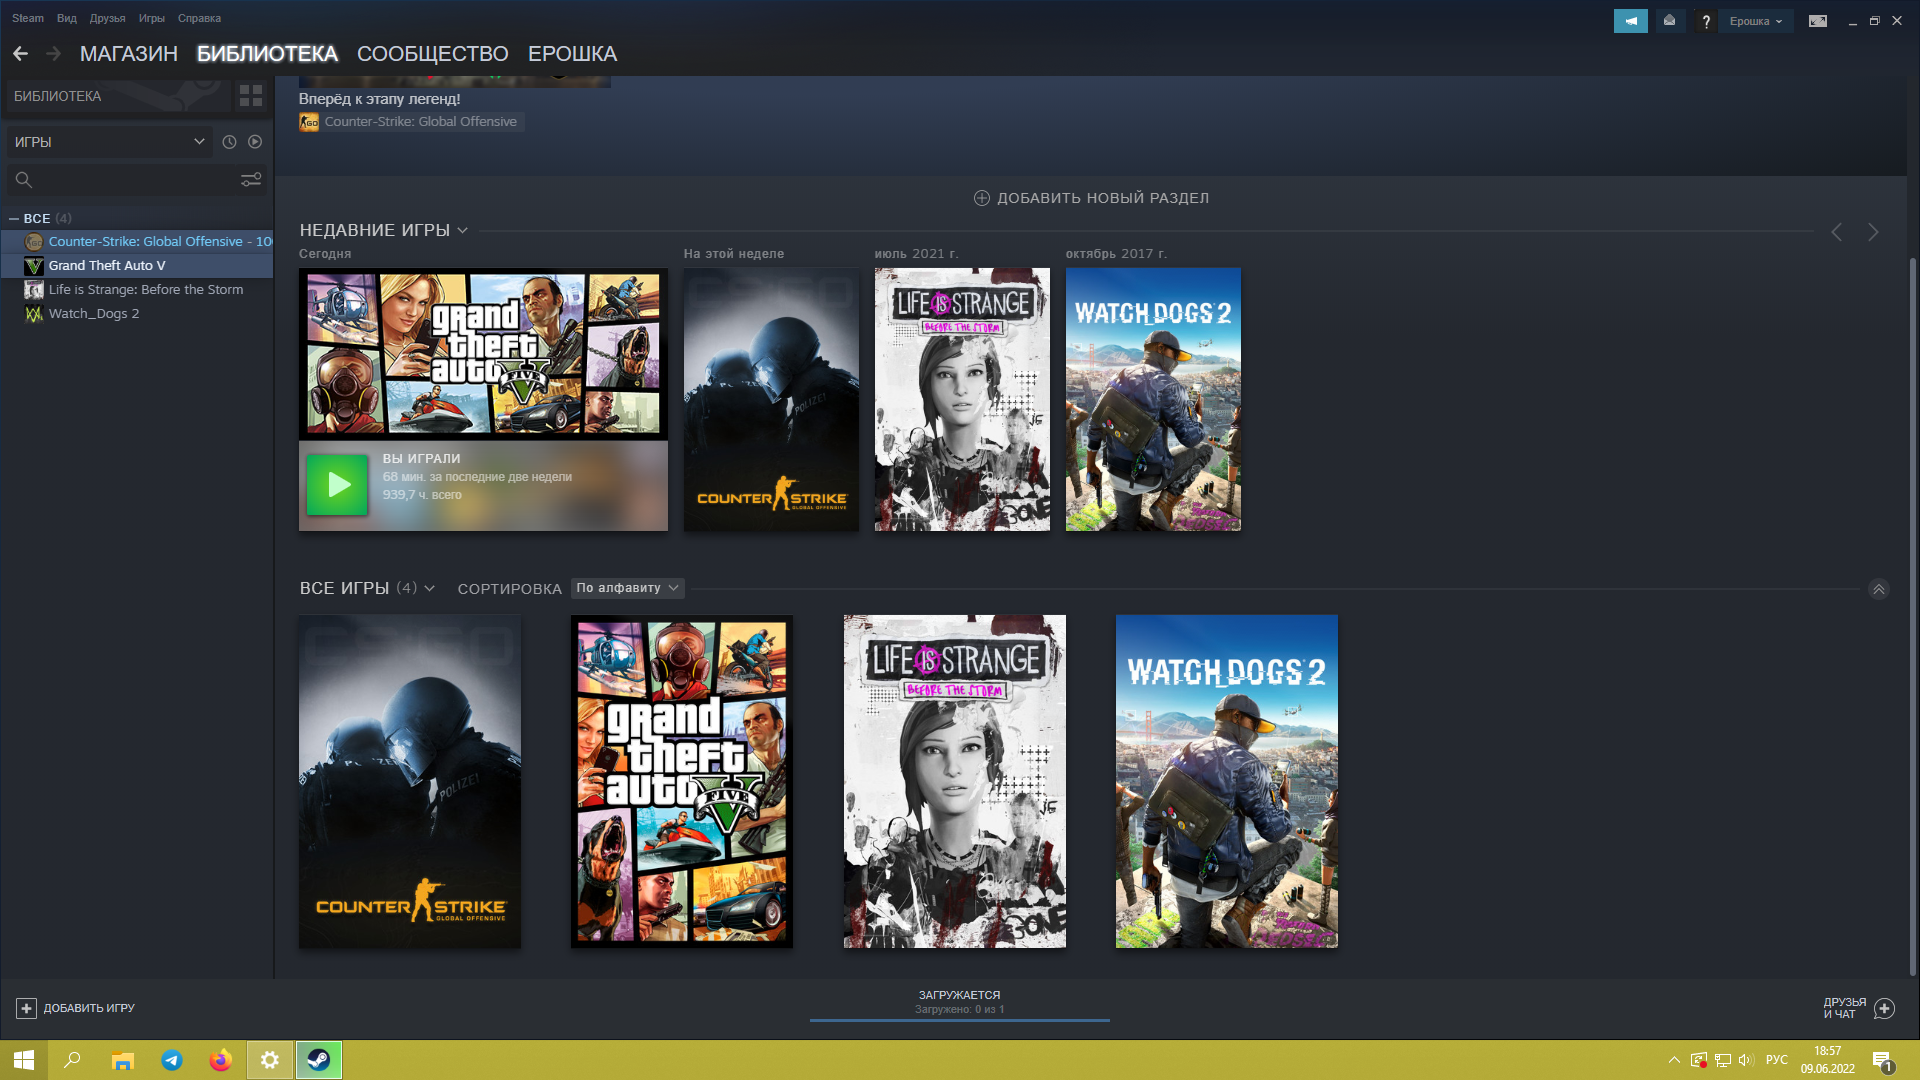1920x1080 pixels.
Task: Click the back navigation arrow
Action: click(20, 54)
